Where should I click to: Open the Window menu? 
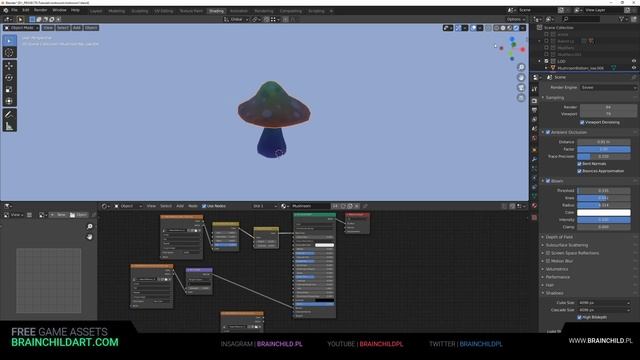point(60,10)
